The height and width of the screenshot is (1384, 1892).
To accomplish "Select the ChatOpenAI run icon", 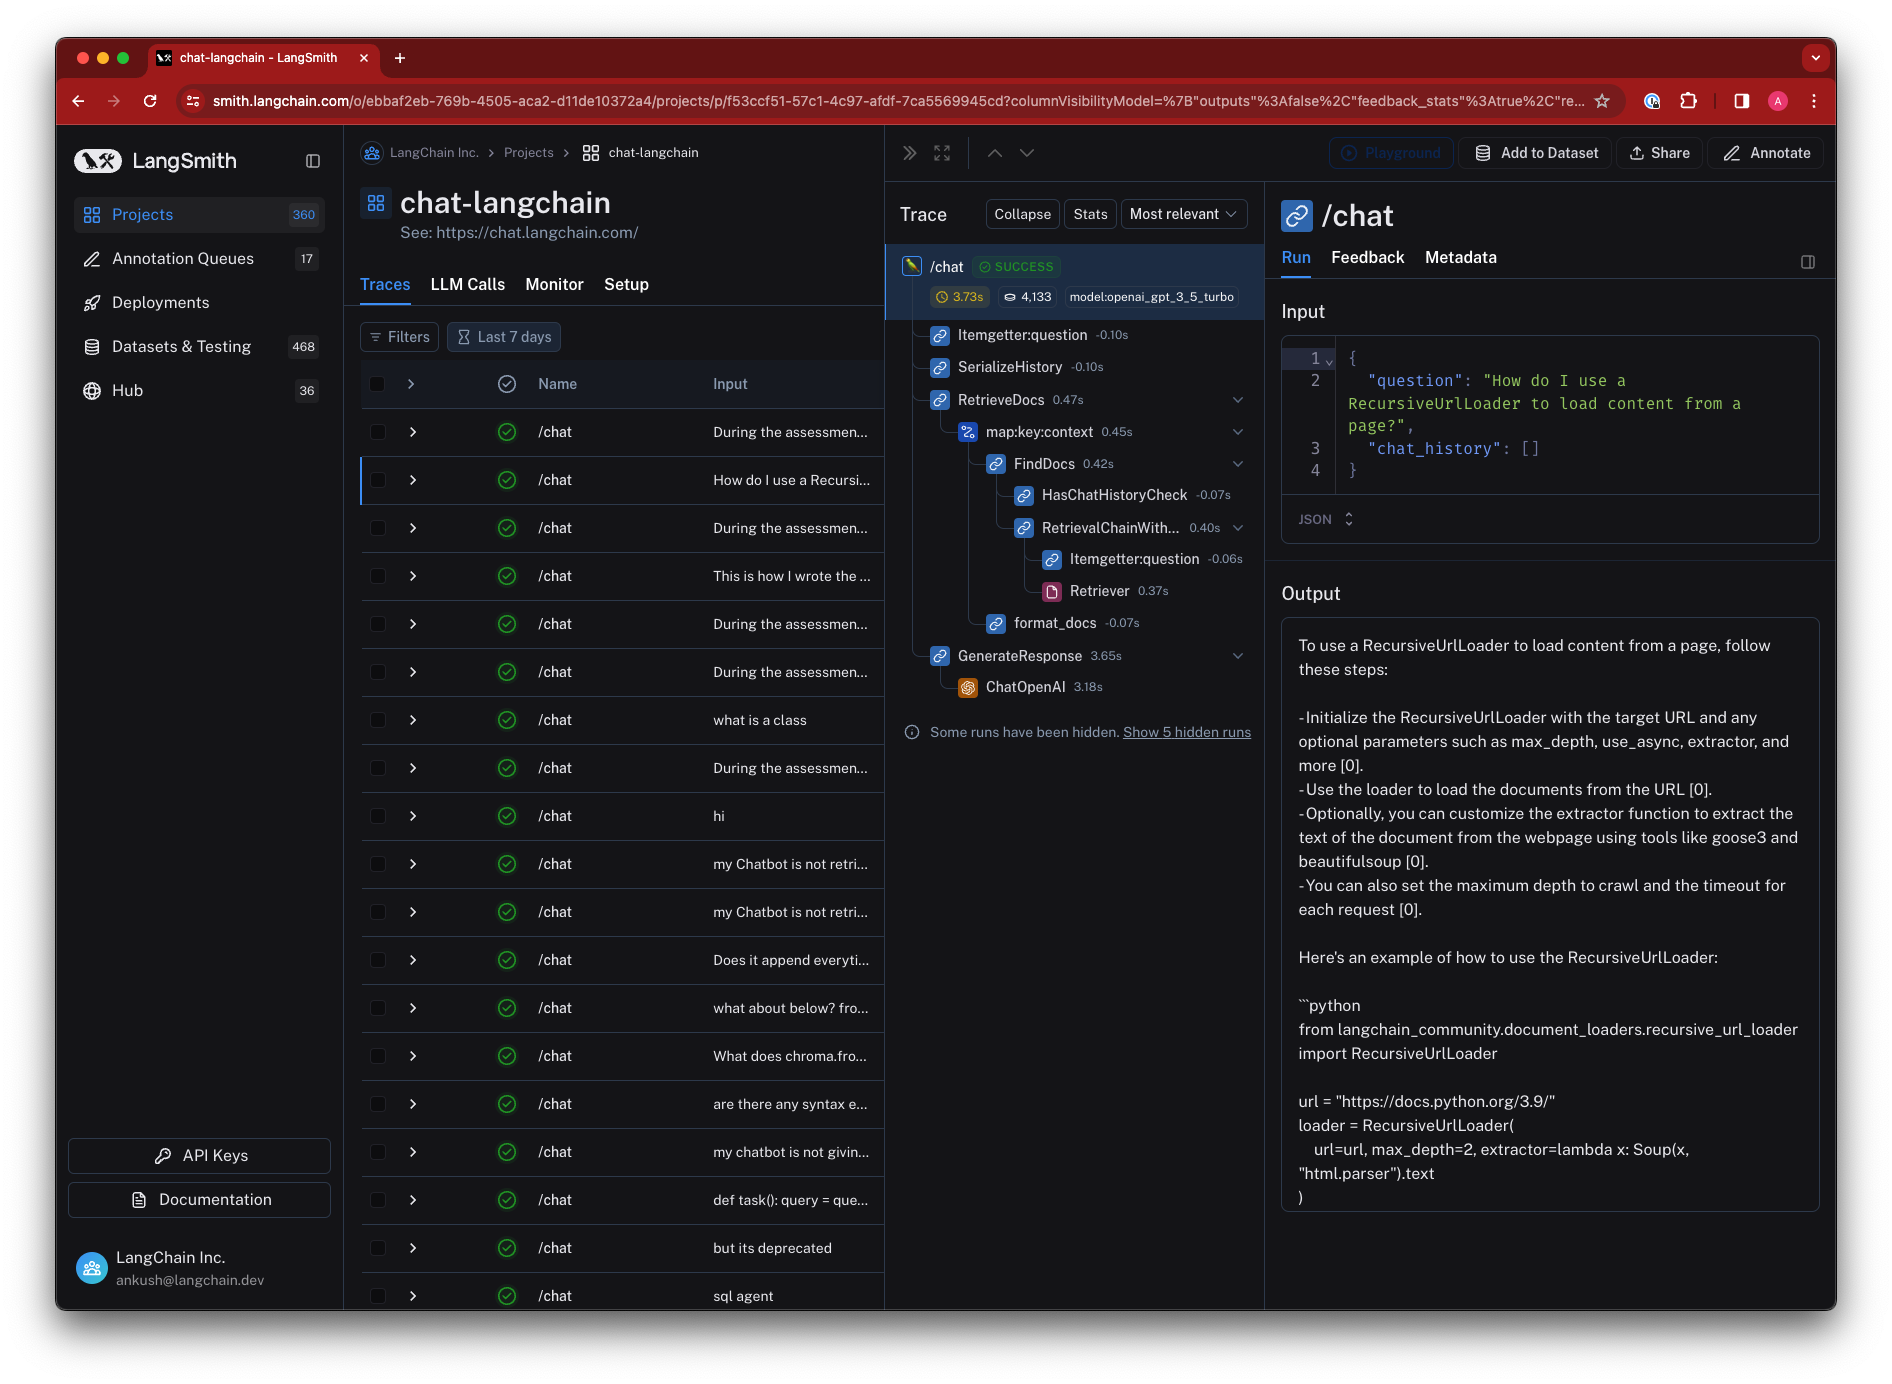I will pos(968,688).
